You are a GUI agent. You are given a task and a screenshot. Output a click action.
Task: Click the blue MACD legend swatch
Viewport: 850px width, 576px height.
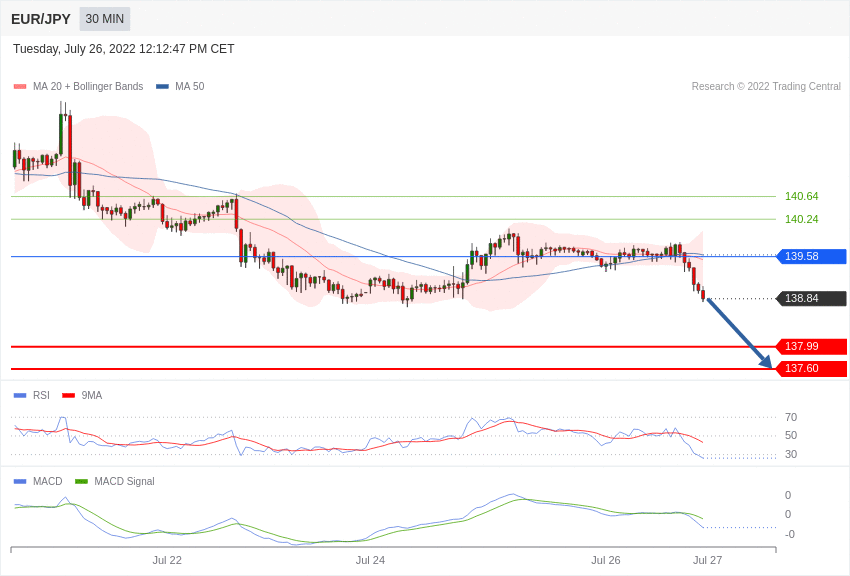point(20,481)
